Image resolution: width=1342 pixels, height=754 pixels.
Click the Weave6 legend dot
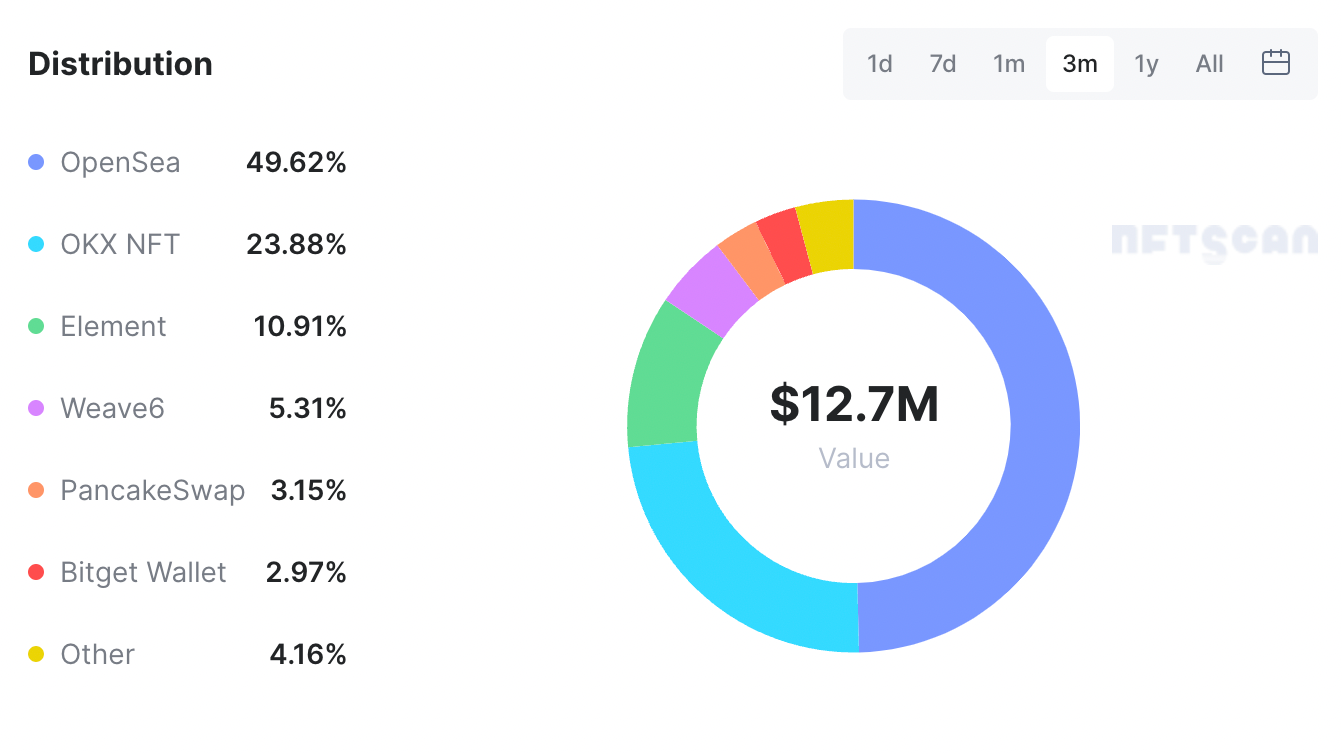tap(36, 408)
